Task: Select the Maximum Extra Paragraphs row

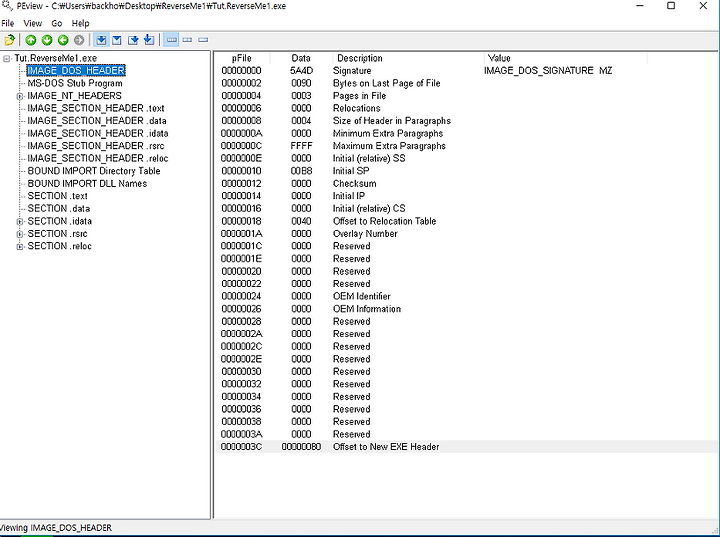Action: point(466,146)
